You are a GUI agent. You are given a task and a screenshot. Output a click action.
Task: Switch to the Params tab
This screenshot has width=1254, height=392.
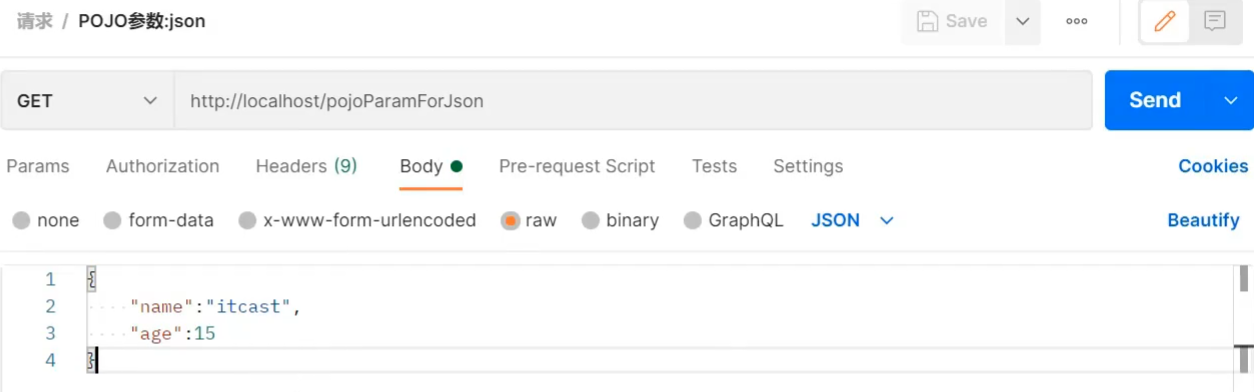pyautogui.click(x=38, y=166)
